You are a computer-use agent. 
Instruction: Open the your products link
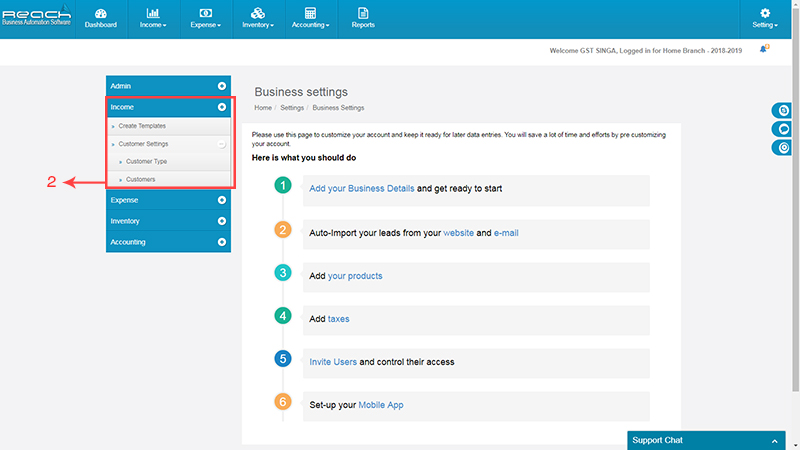[355, 276]
